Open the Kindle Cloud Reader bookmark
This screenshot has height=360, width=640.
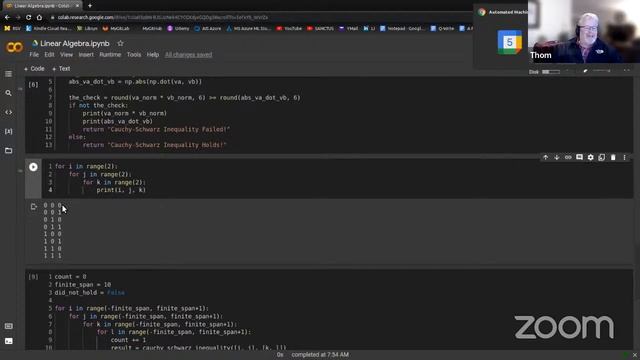pos(49,29)
